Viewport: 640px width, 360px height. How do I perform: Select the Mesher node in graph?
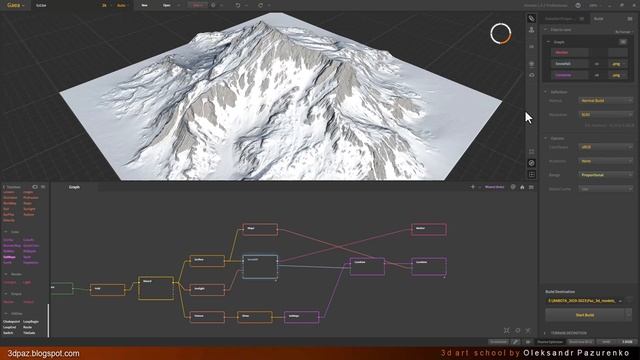click(429, 229)
